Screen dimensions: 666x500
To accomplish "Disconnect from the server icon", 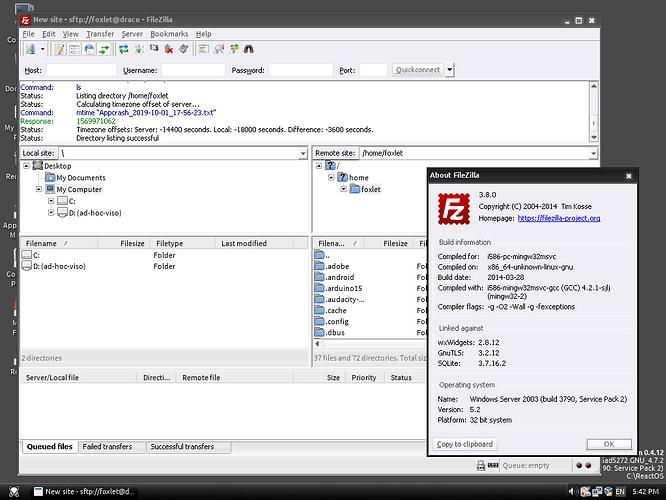I will [169, 49].
